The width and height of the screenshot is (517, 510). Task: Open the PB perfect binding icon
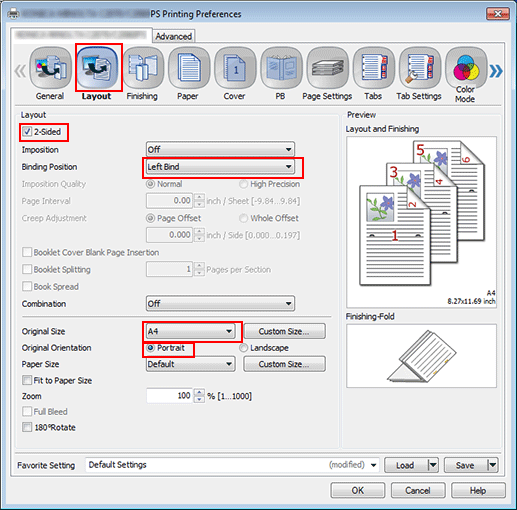(281, 68)
